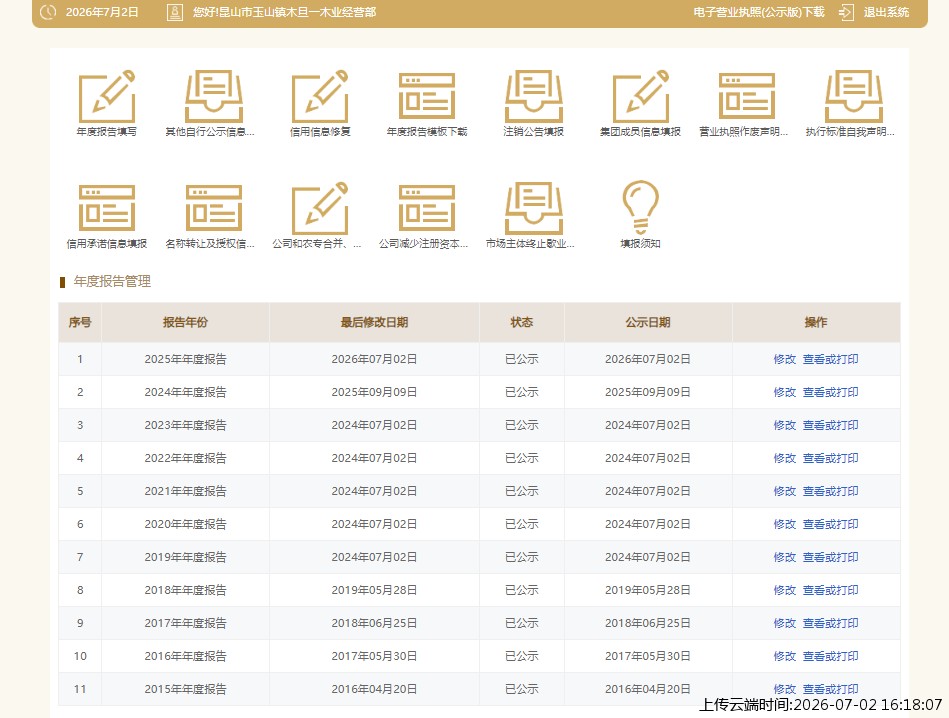Click 修改 for 2020年年度报告
The height and width of the screenshot is (718, 949).
784,524
